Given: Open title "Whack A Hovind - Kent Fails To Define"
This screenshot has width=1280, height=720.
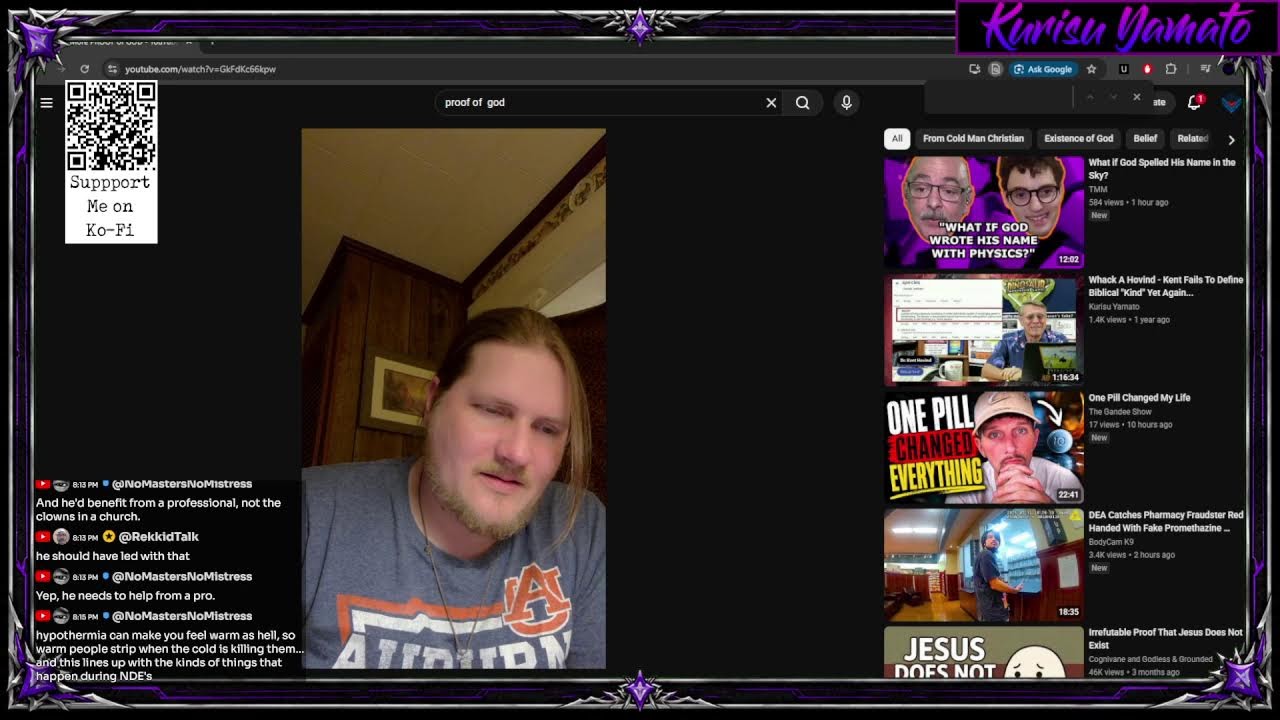Looking at the screenshot, I should pyautogui.click(x=1165, y=286).
